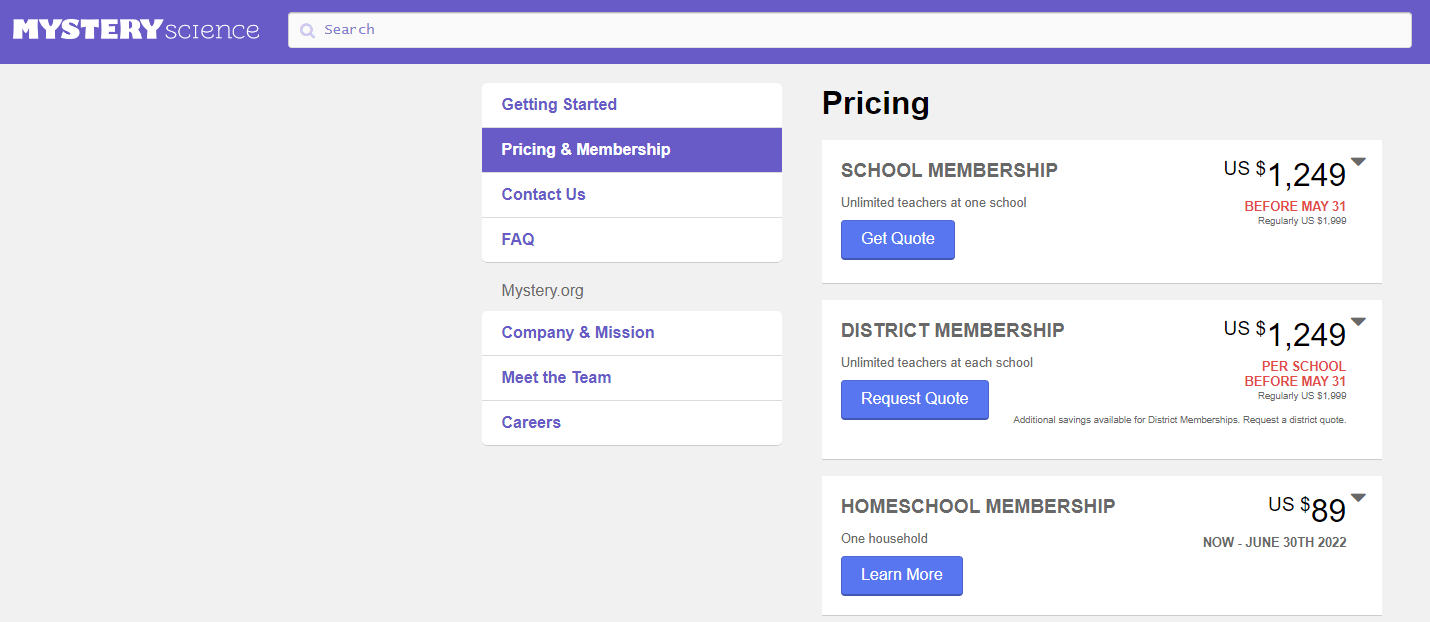
Task: Click the red 'PER SCHOOL' label
Action: [x=1304, y=366]
